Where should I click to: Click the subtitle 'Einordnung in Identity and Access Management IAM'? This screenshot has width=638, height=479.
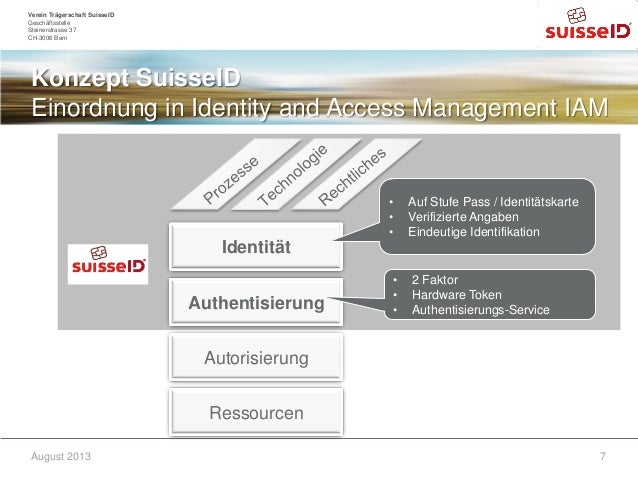point(320,108)
